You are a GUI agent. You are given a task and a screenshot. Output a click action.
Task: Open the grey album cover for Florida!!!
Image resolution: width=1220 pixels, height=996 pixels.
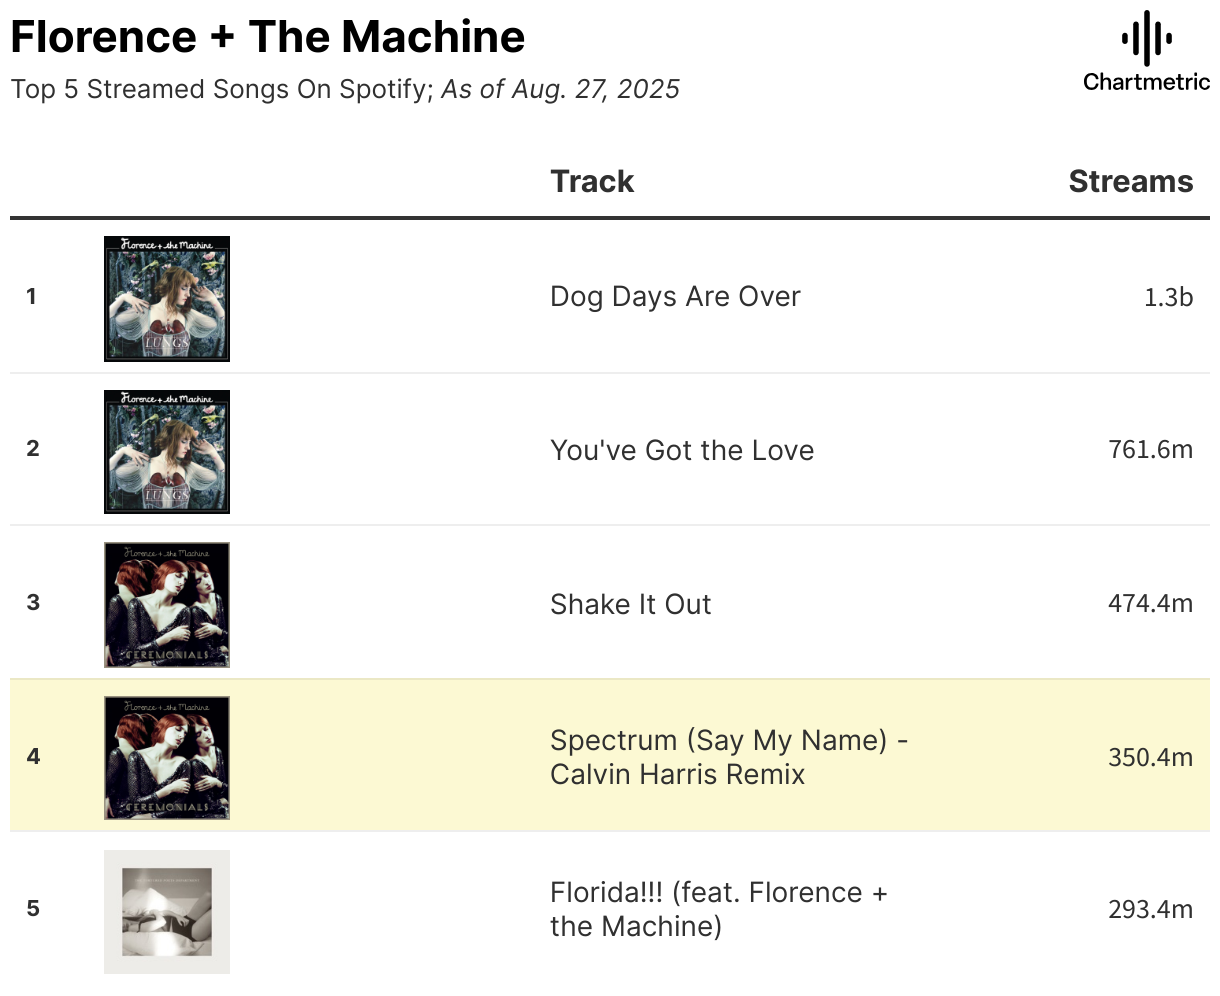click(x=167, y=911)
